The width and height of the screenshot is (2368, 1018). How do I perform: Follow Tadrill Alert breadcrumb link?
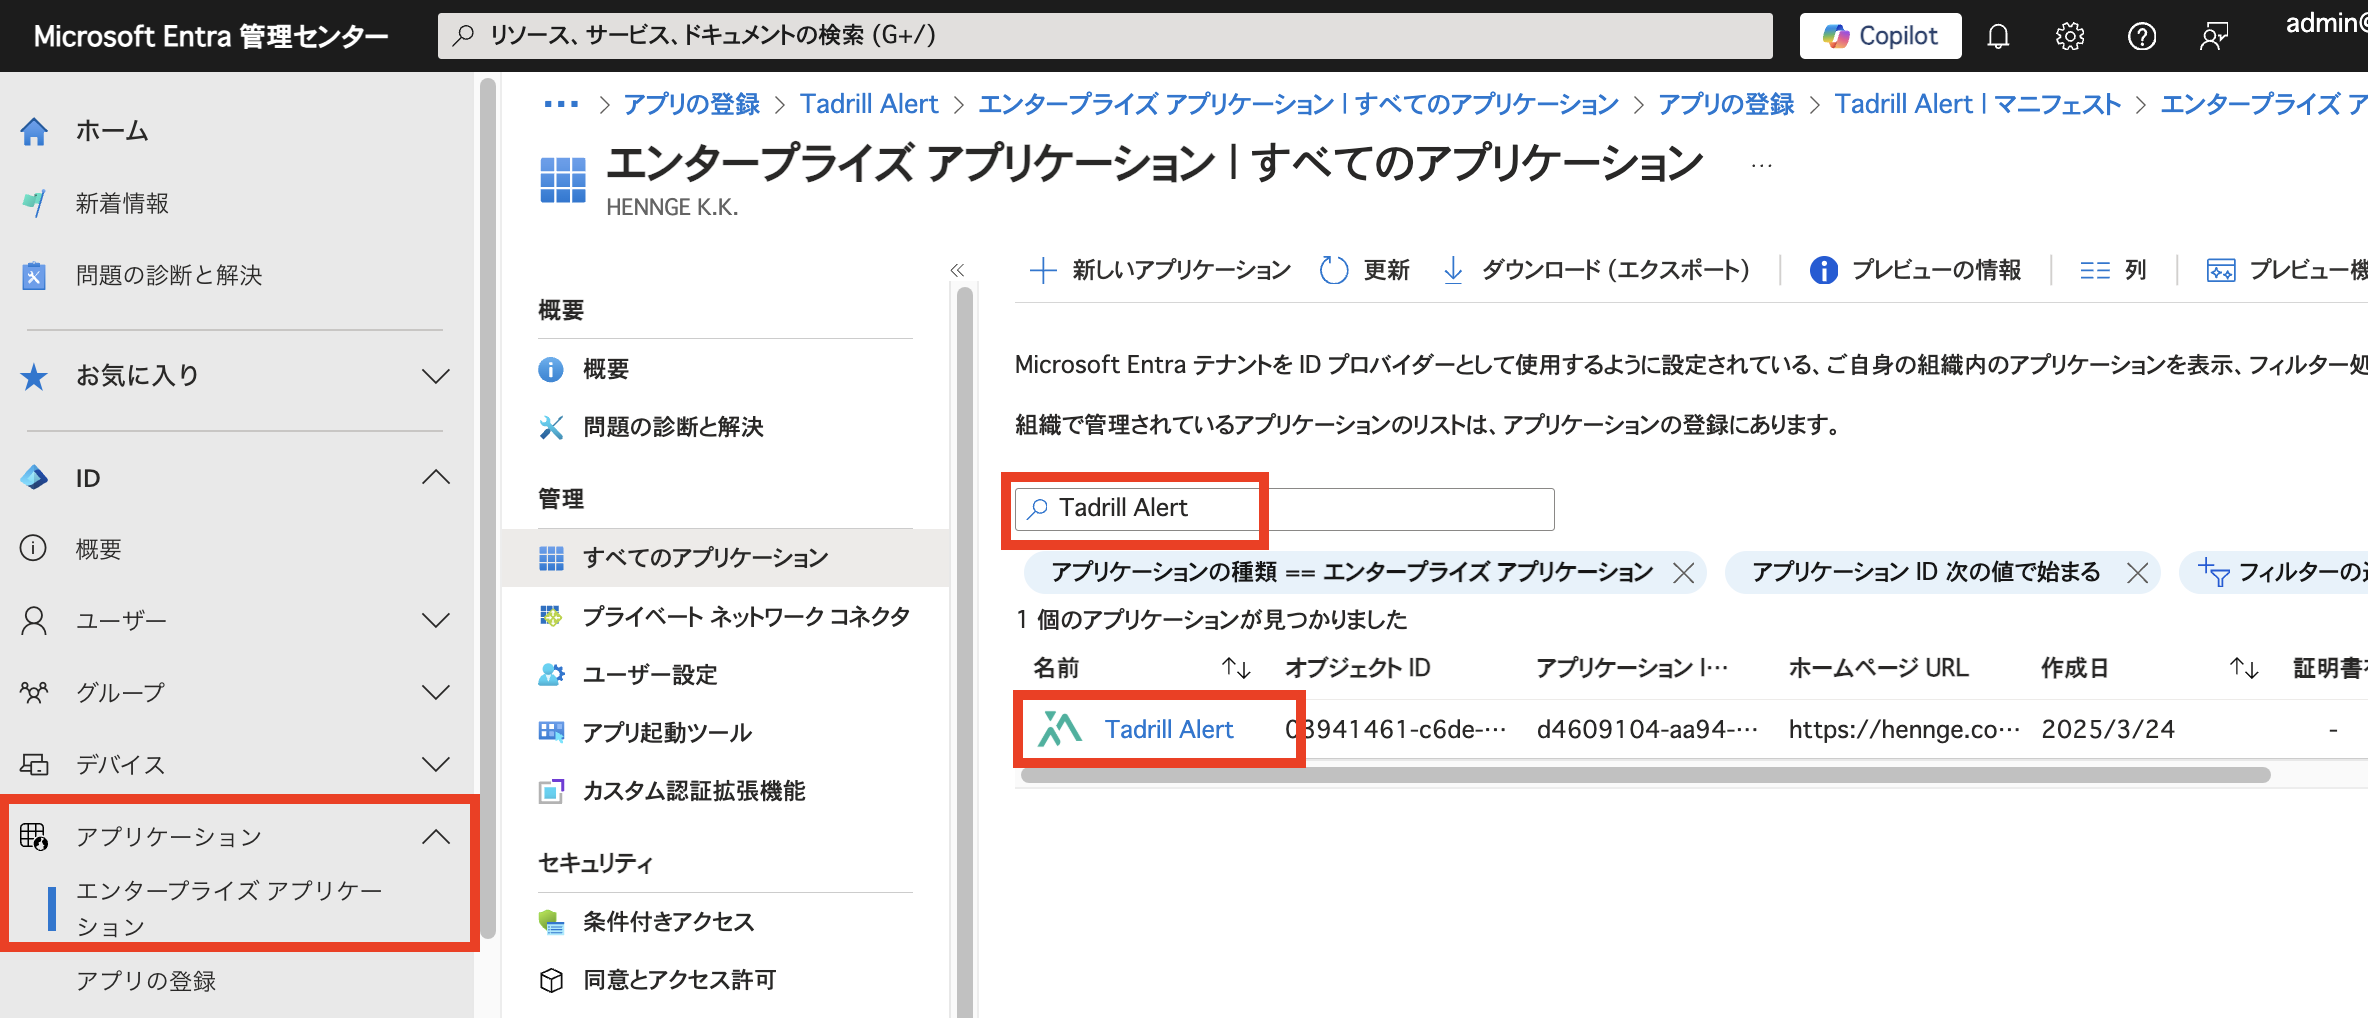click(x=869, y=104)
